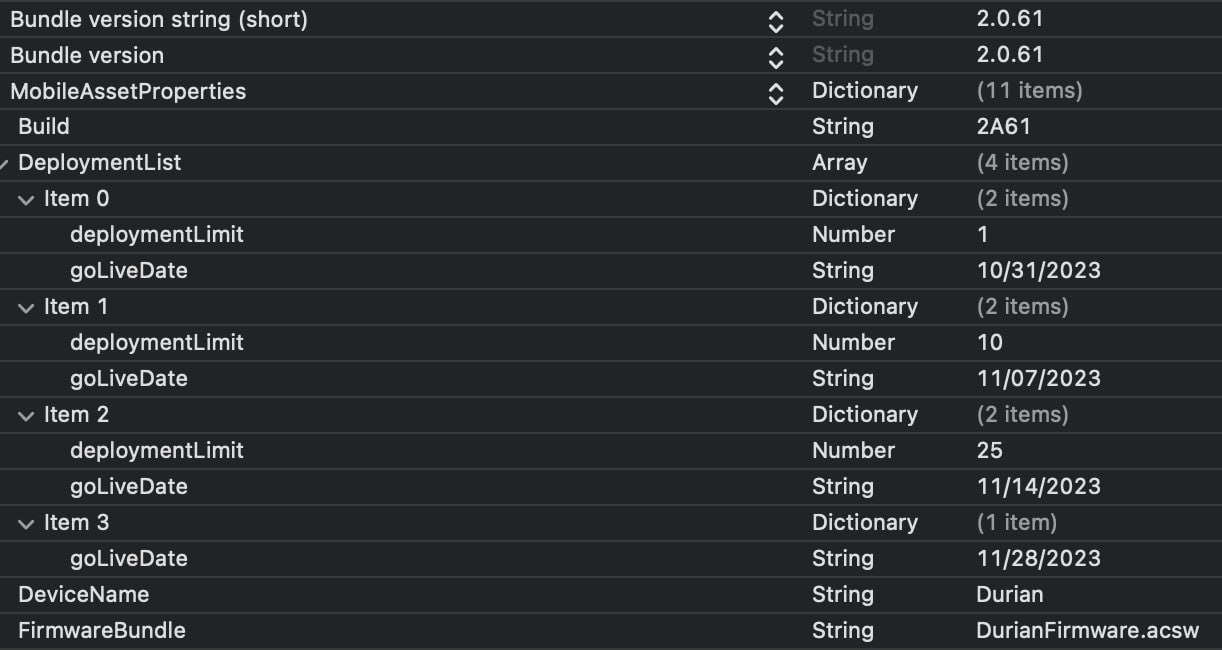Collapse the DeploymentList array
This screenshot has width=1222, height=650.
tap(4, 163)
